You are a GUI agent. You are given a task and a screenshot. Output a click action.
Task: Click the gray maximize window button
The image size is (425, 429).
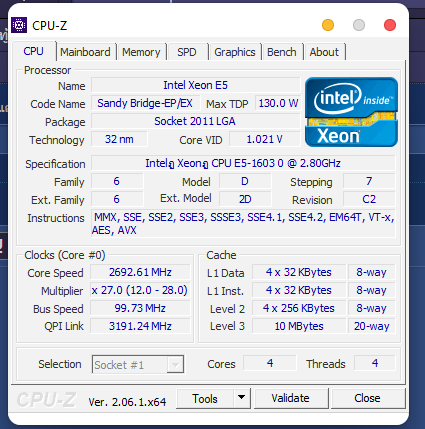[359, 25]
